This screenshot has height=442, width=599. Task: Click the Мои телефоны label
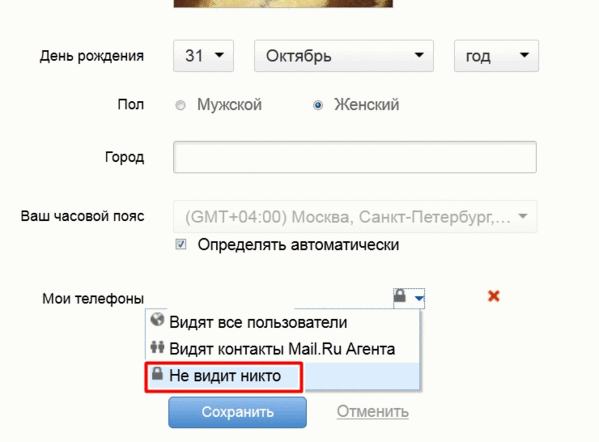[x=93, y=299]
